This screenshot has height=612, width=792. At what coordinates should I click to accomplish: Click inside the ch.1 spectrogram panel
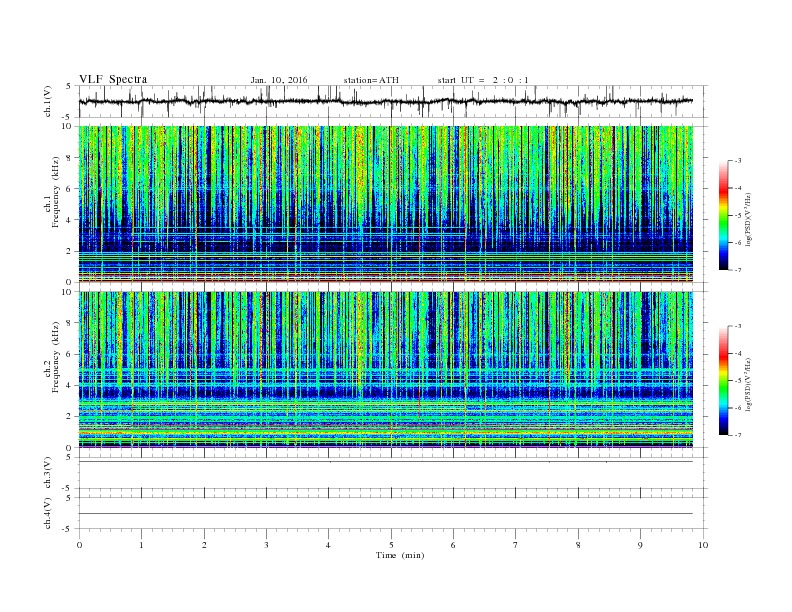386,204
